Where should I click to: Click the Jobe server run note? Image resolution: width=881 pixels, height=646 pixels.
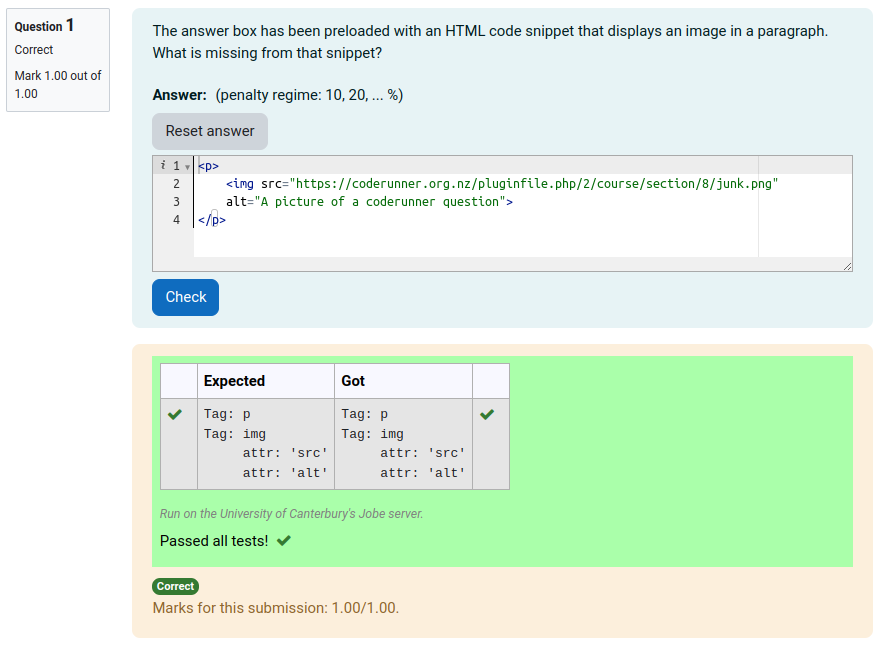(x=291, y=513)
